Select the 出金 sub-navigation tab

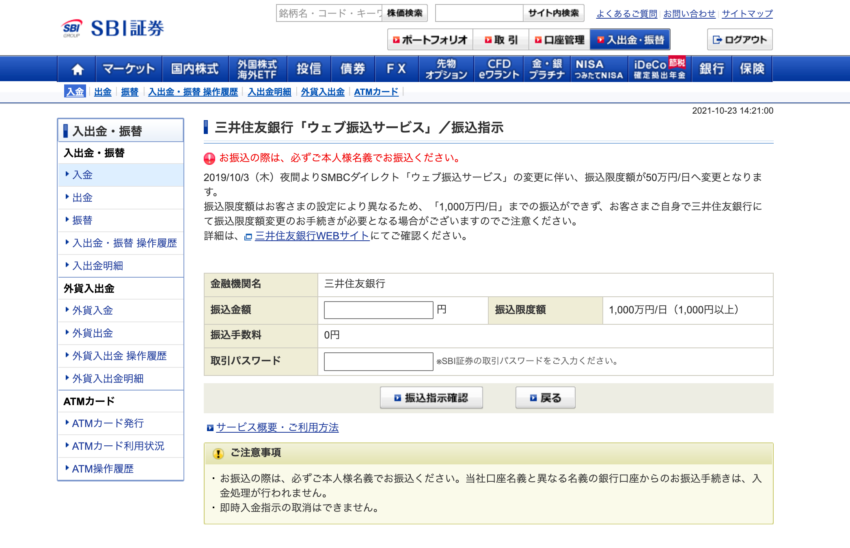102,92
